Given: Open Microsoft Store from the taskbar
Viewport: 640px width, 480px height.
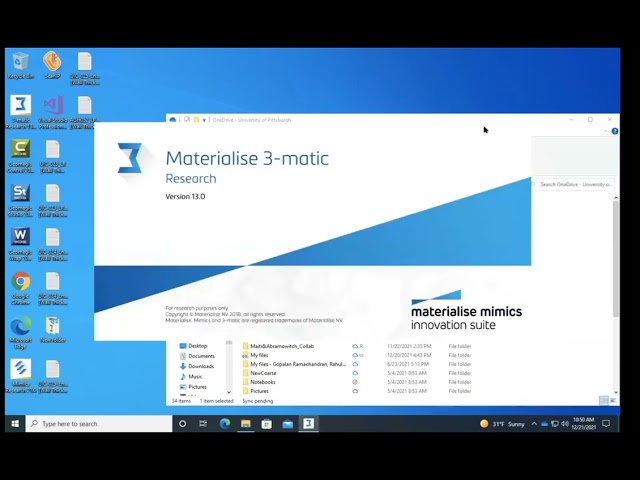Looking at the screenshot, I should pyautogui.click(x=267, y=424).
